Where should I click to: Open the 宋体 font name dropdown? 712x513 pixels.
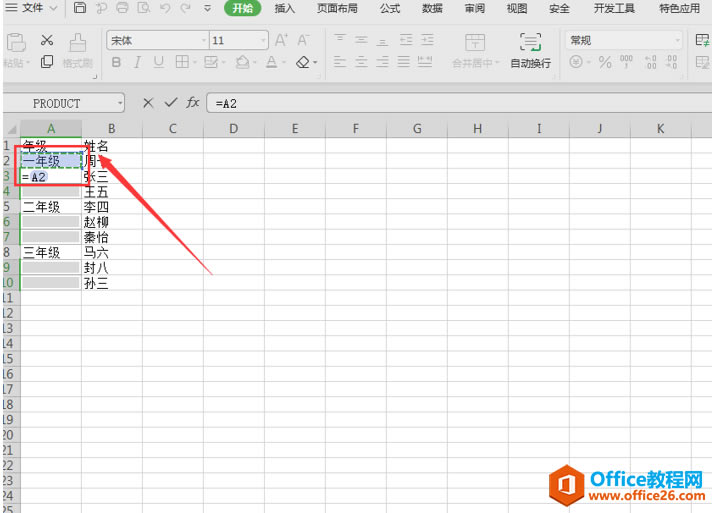point(204,40)
